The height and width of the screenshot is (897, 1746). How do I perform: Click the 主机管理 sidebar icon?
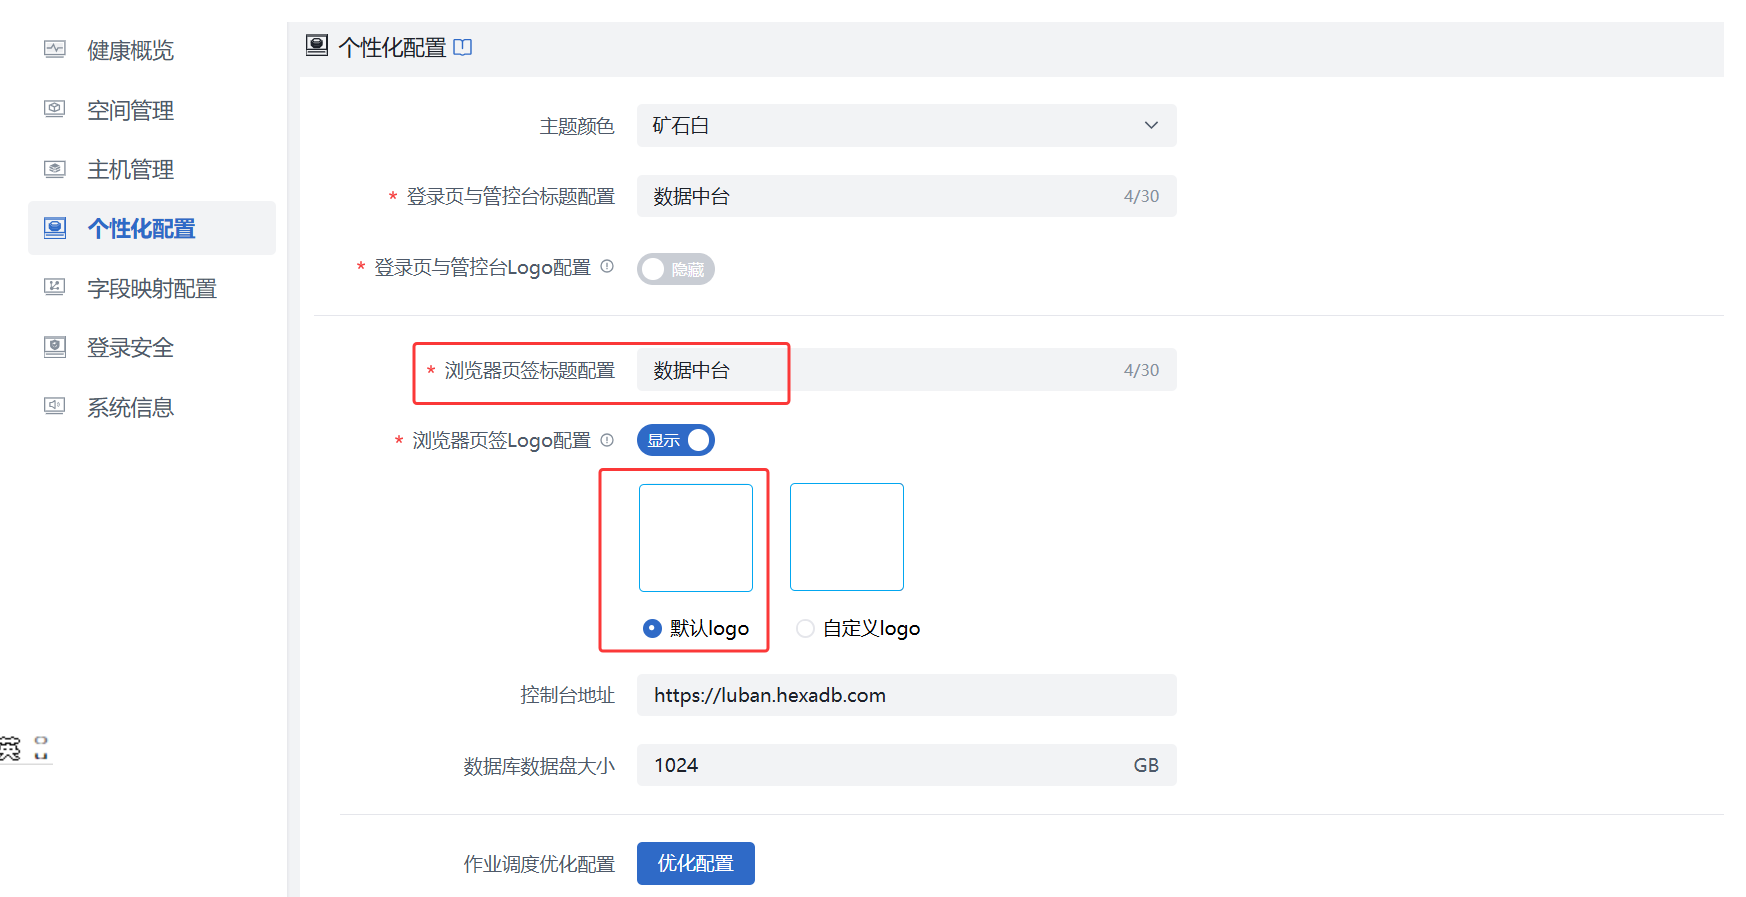point(55,169)
